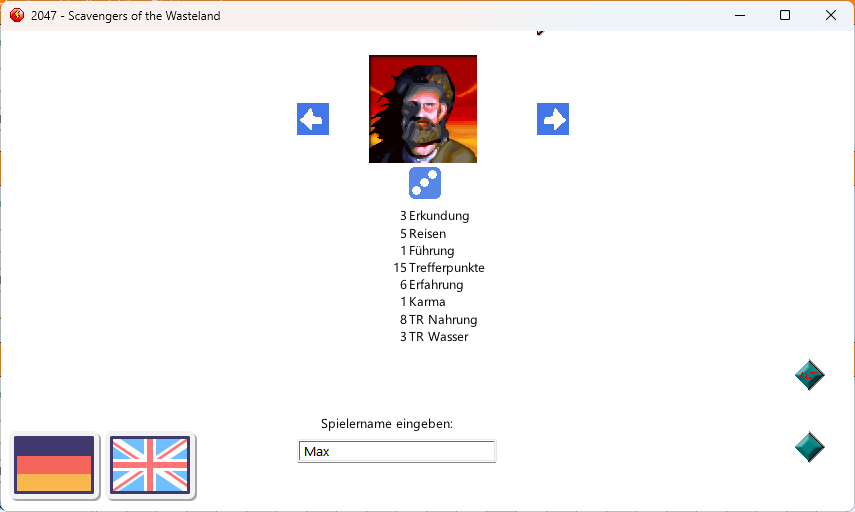Click the plain teal diamond button
Image resolution: width=855 pixels, height=512 pixels.
point(809,447)
